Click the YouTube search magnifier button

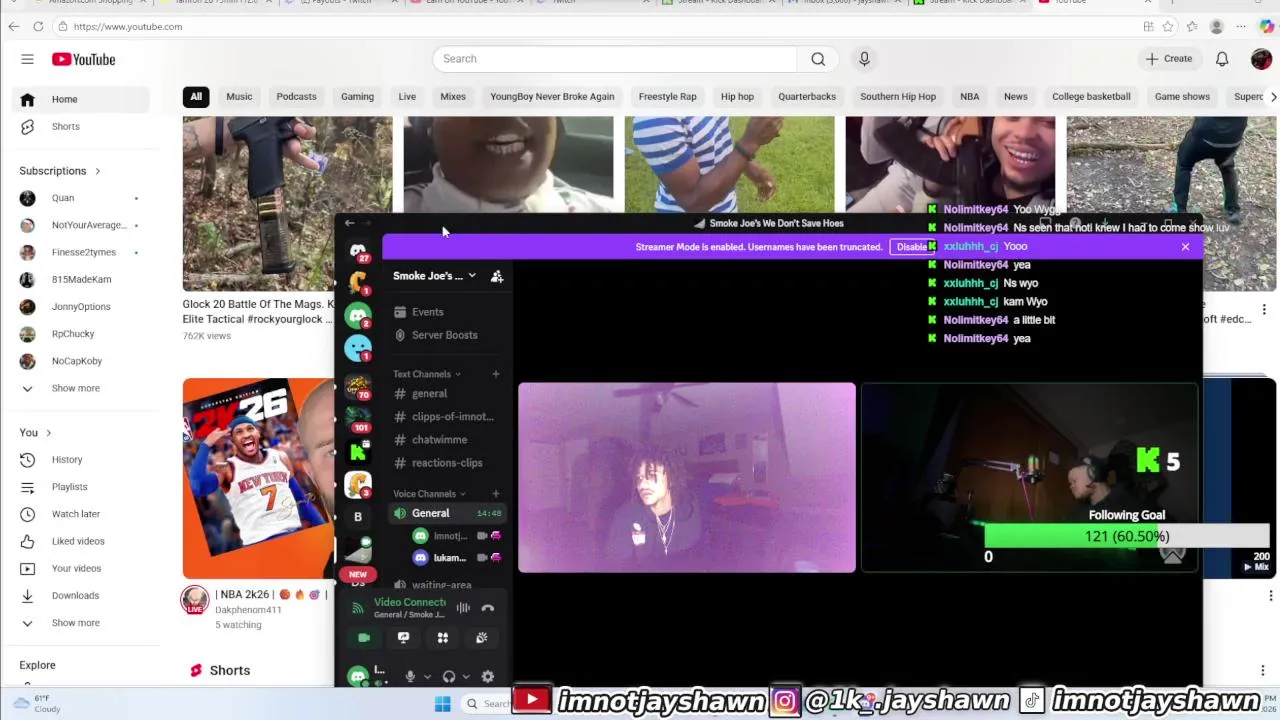coord(818,59)
